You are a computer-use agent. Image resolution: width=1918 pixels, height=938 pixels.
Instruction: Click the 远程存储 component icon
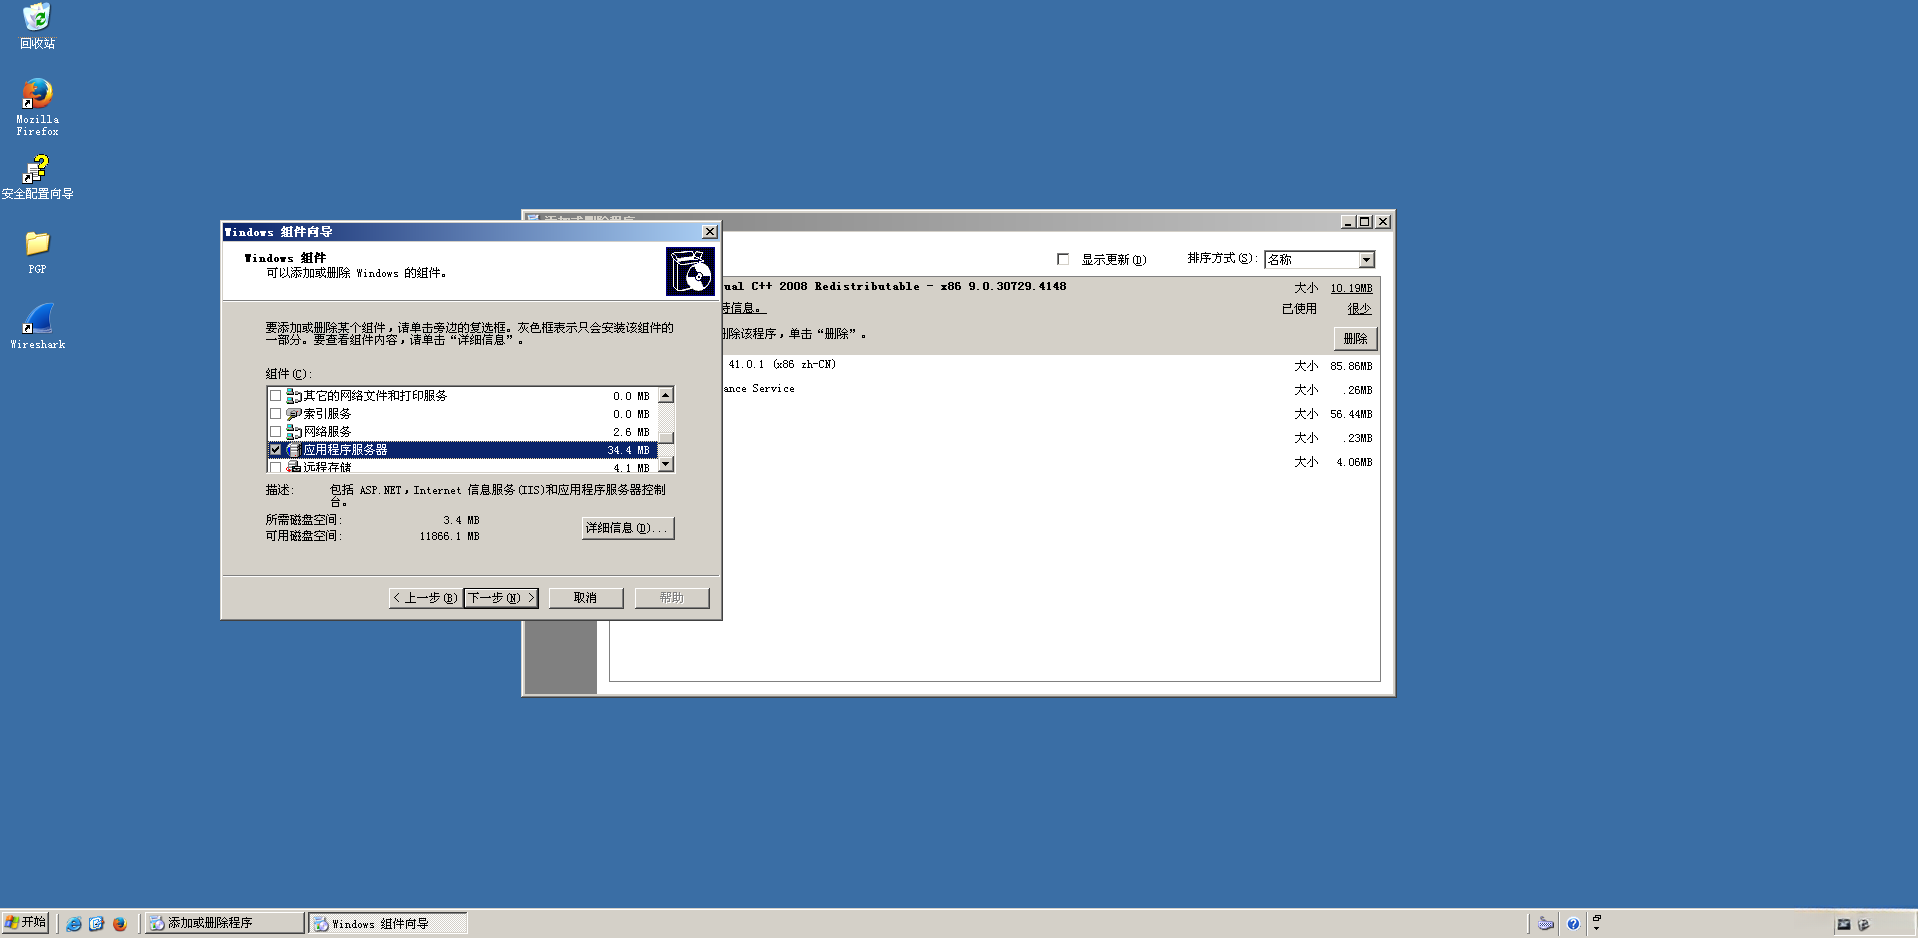pos(294,467)
